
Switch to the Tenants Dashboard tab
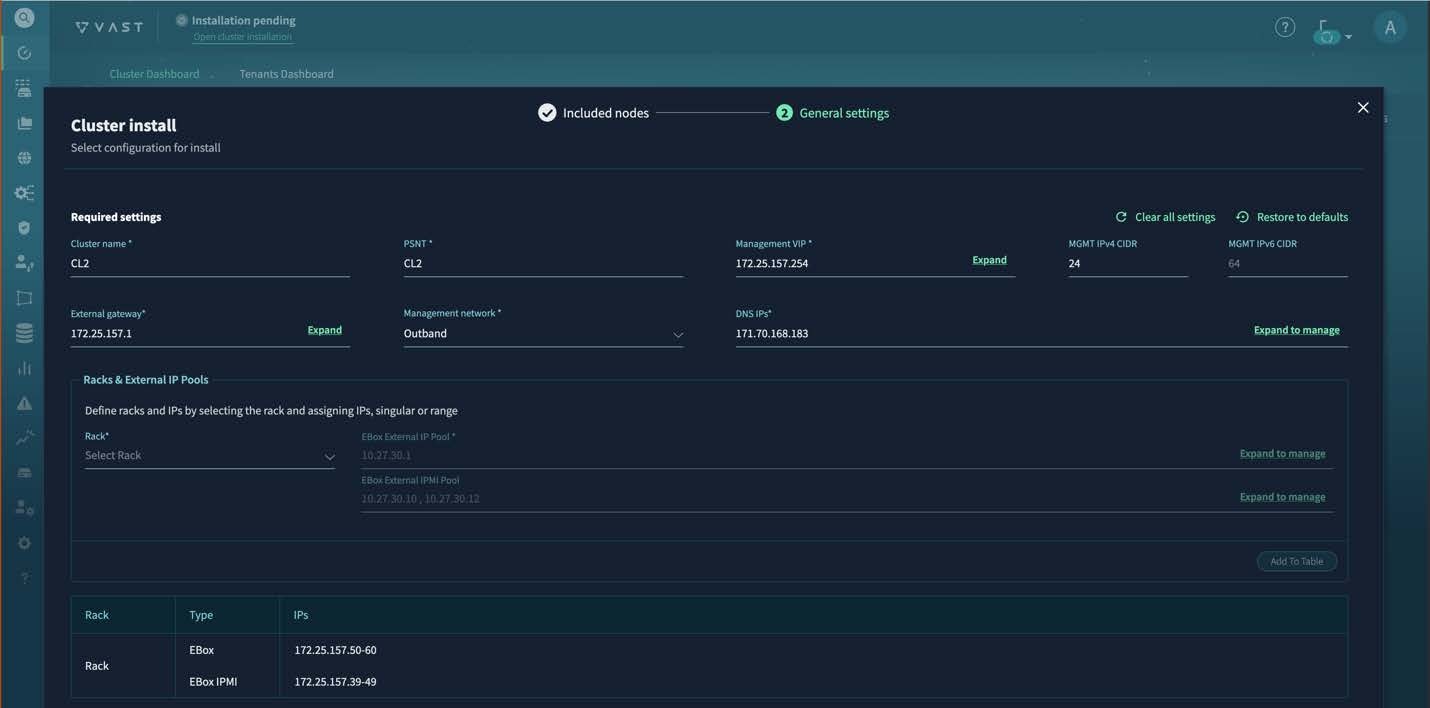point(286,74)
